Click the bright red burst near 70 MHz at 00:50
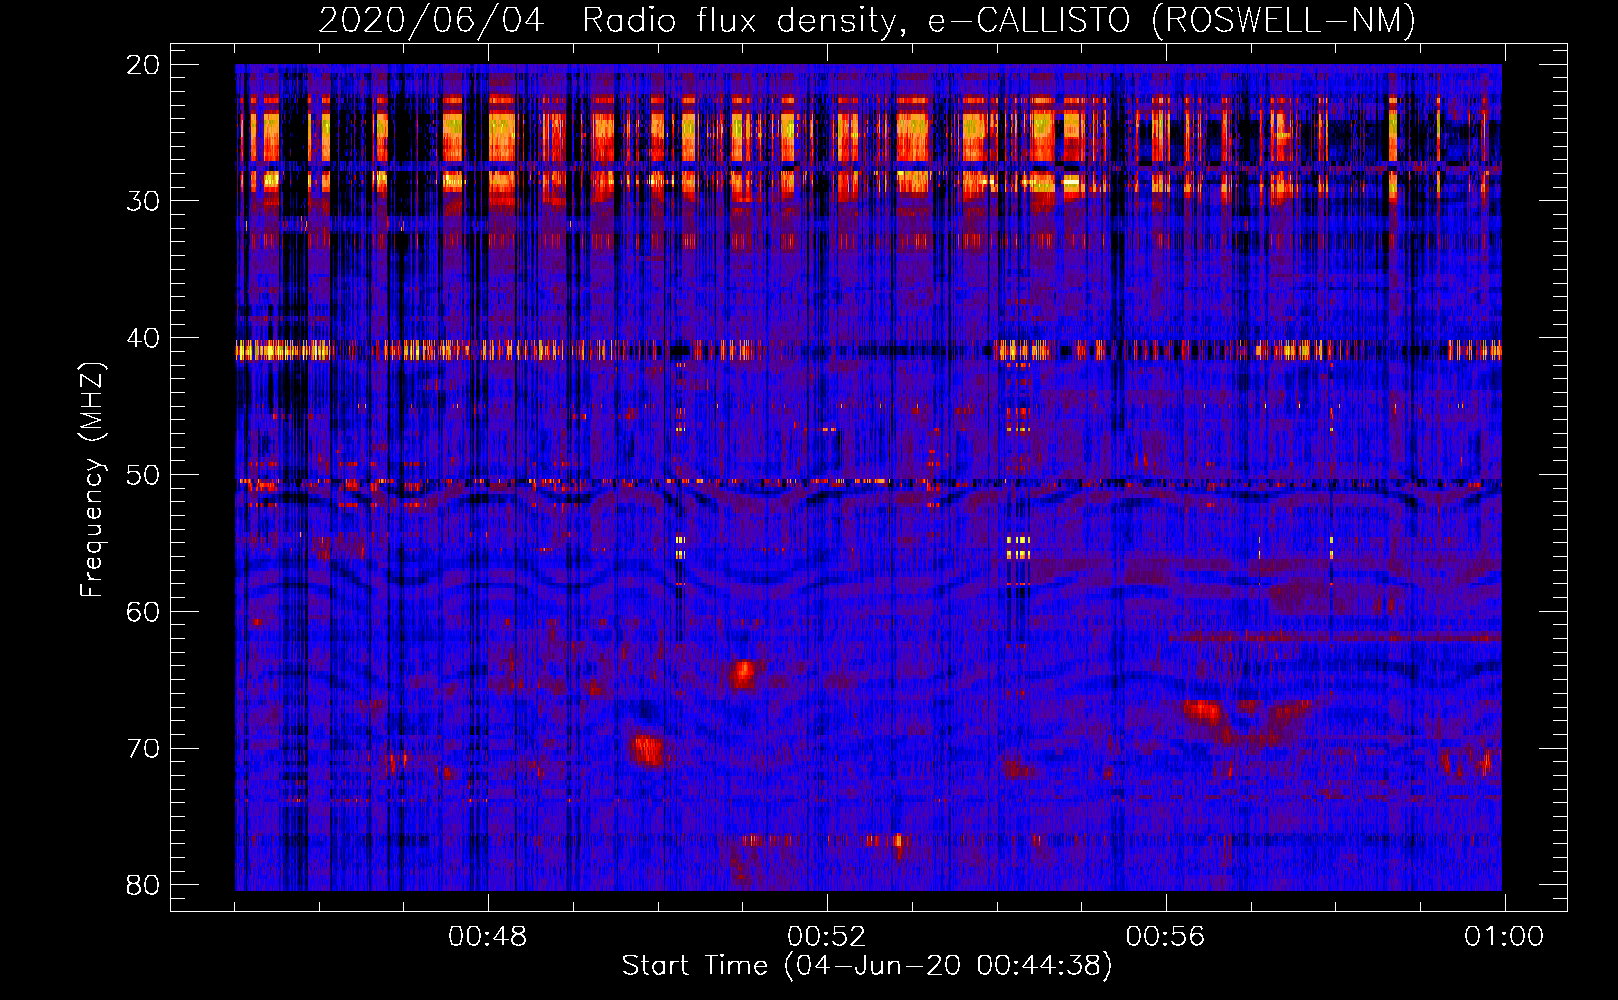Viewport: 1618px width, 1000px height. tap(647, 750)
